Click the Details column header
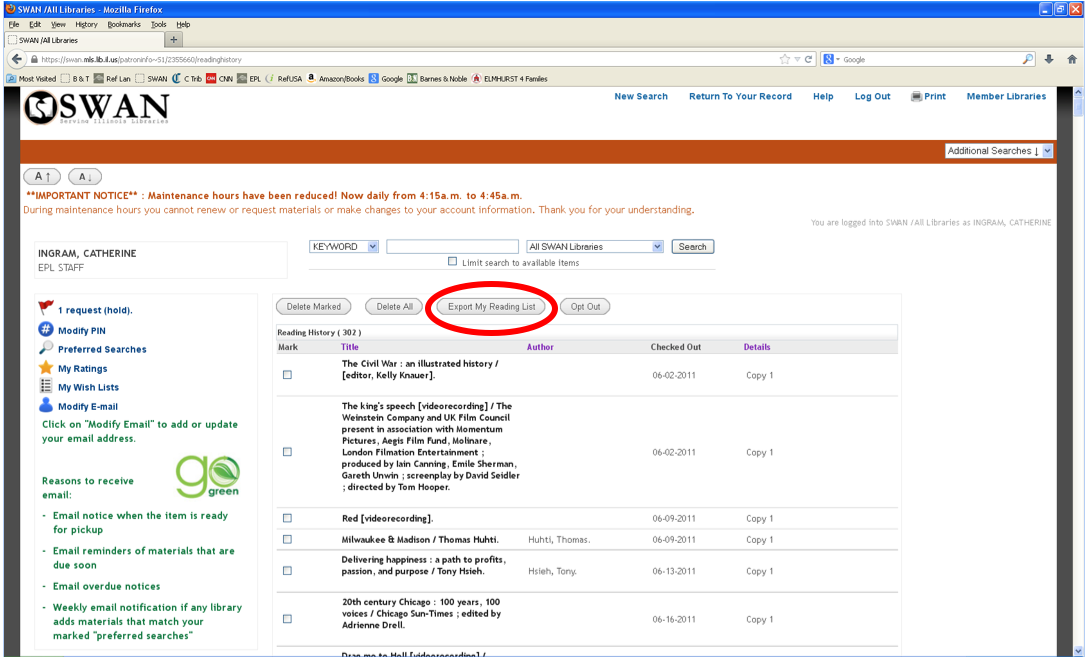This screenshot has width=1086, height=657. 757,347
